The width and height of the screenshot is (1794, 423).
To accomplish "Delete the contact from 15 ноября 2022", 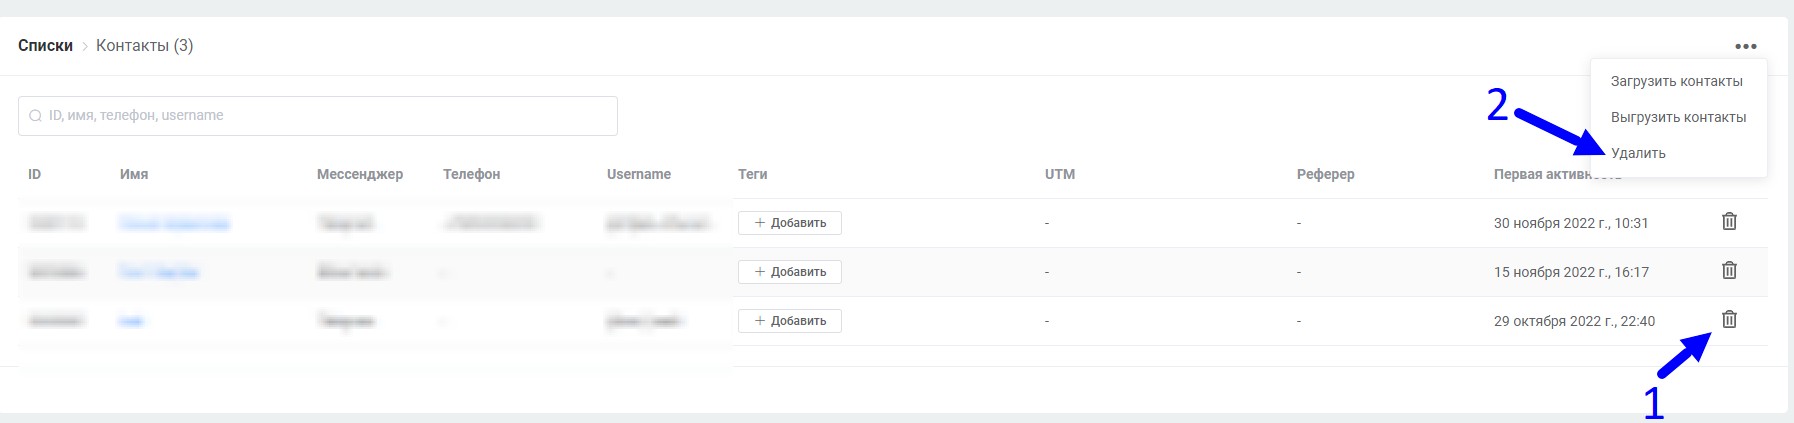I will 1729,270.
